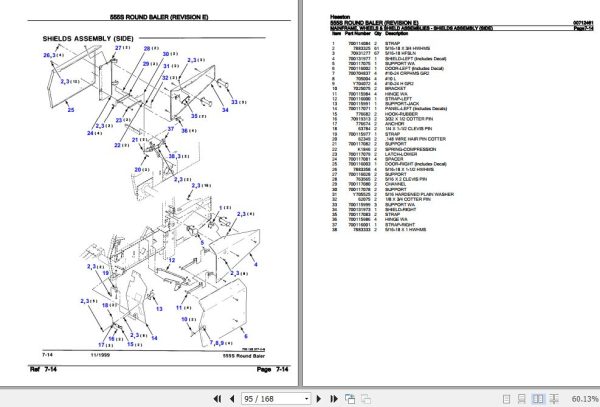
Task: Click the Page 7-14 footer text
Action: point(272,369)
